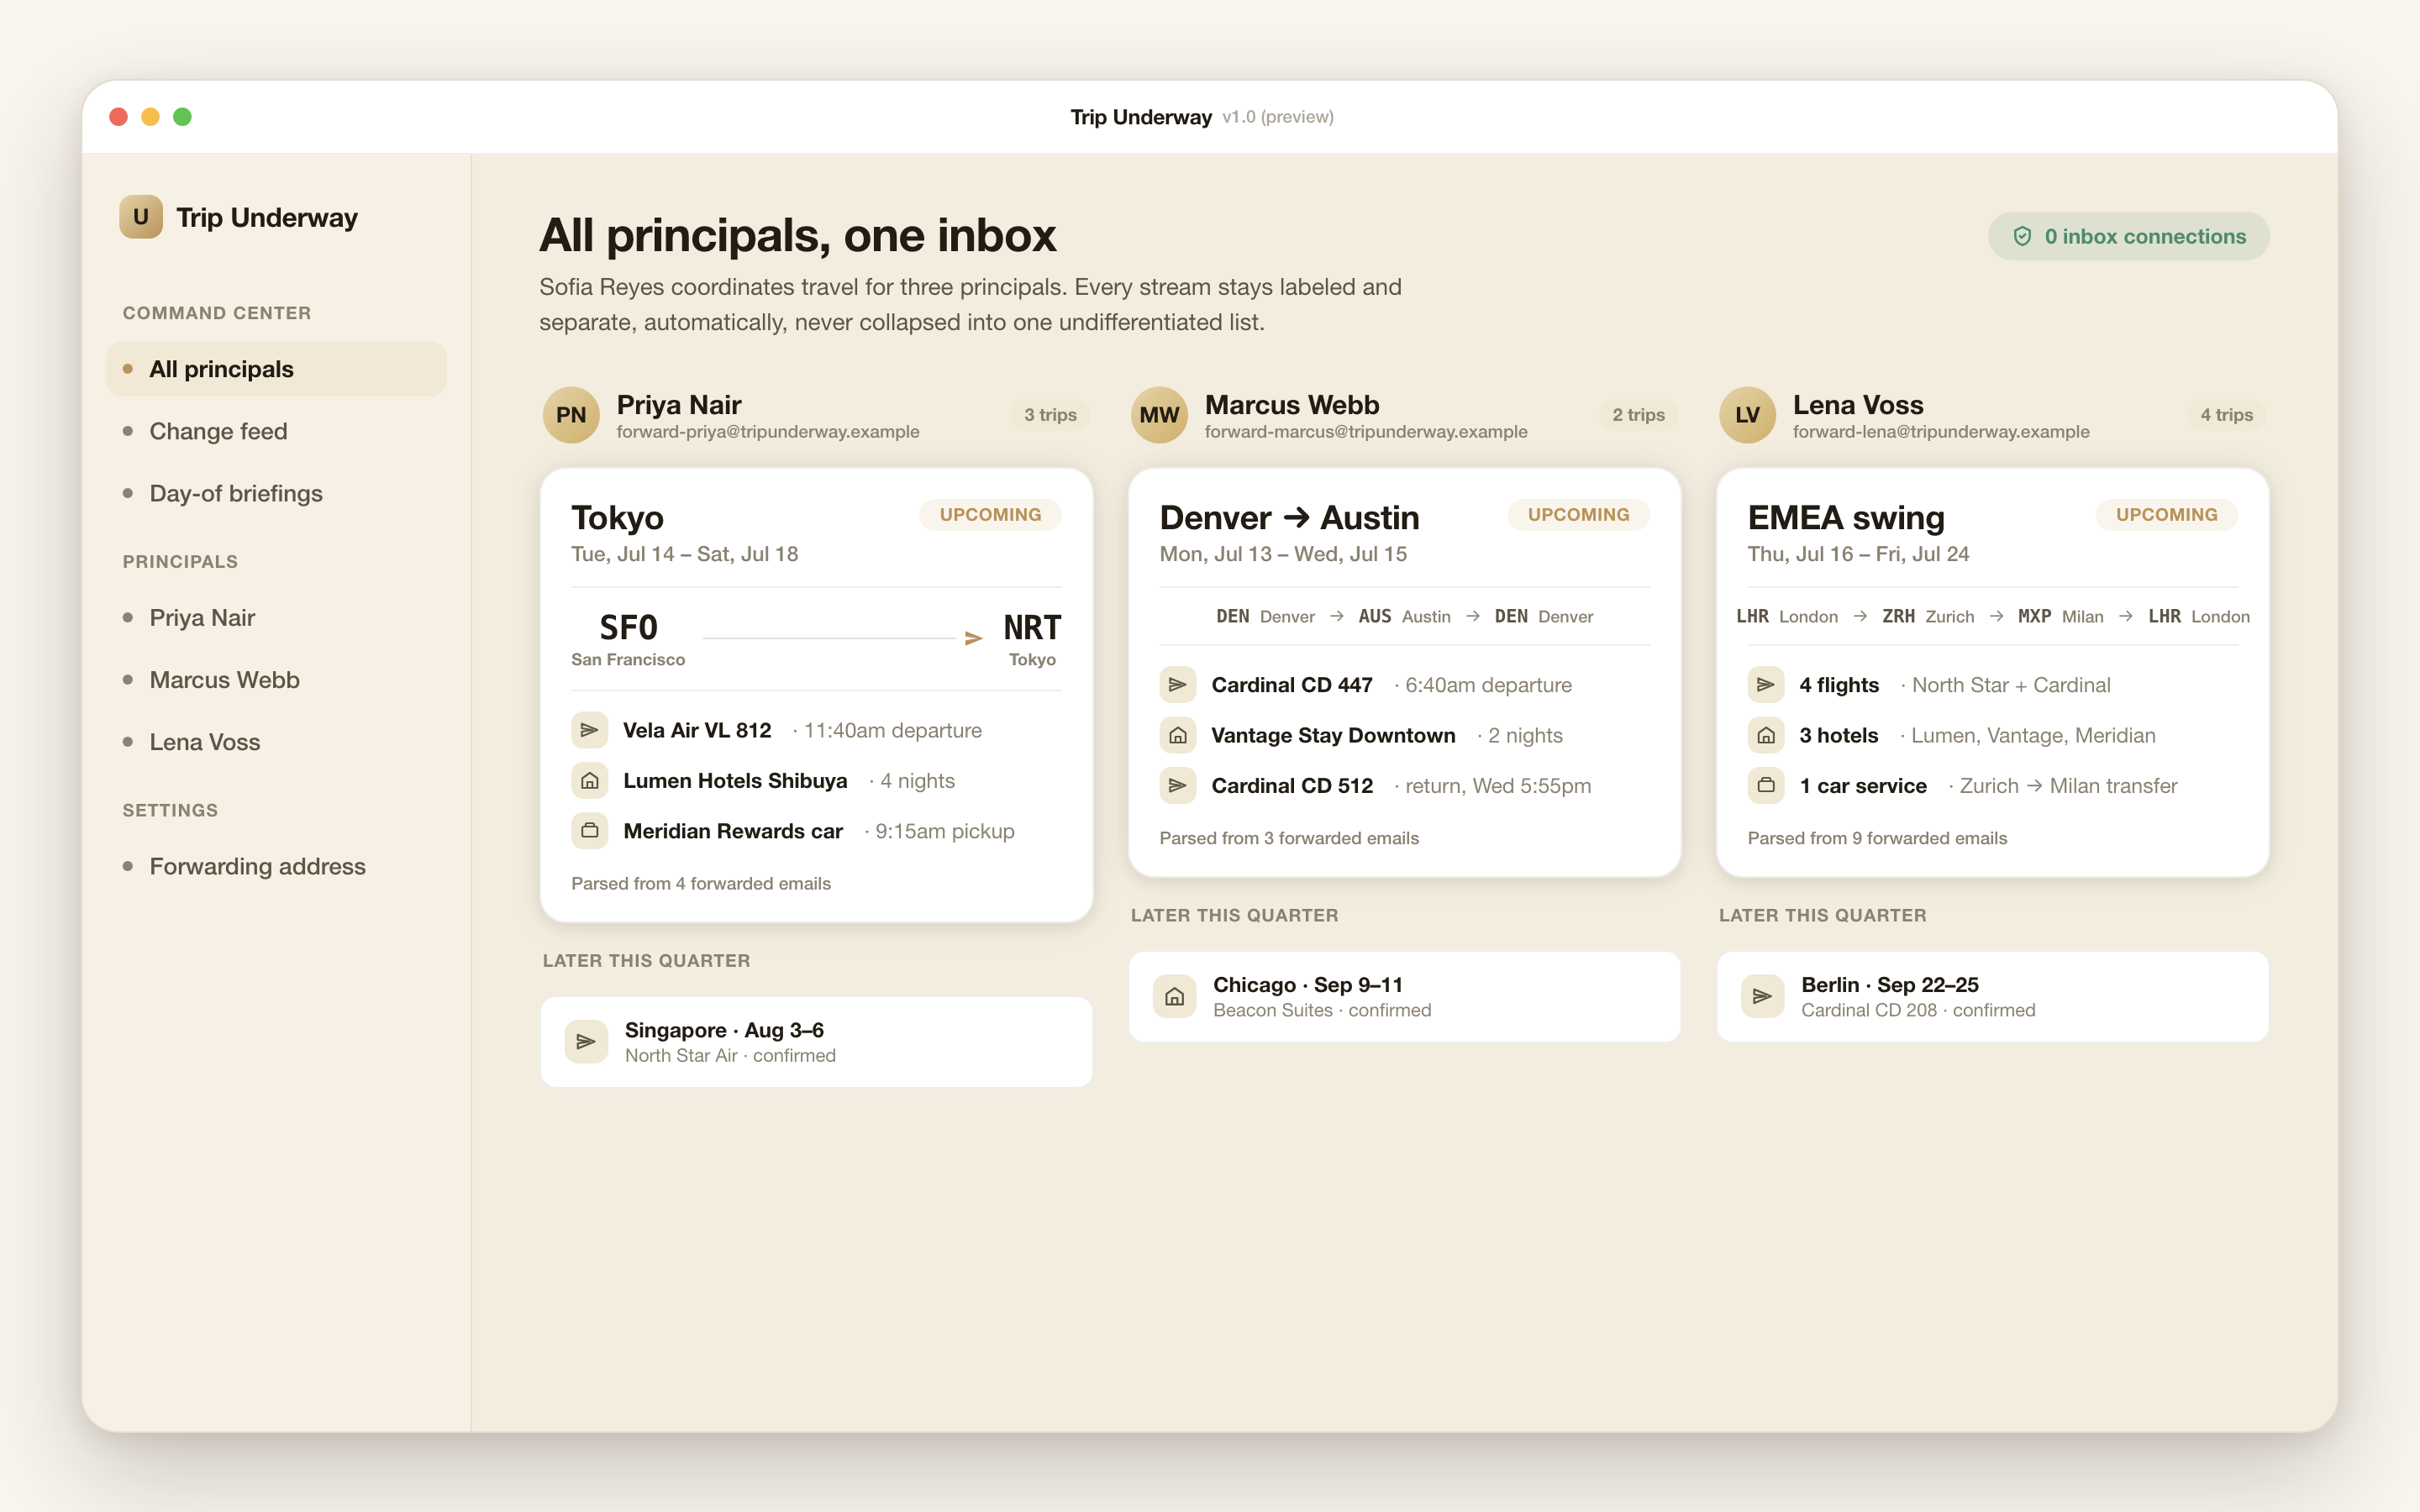Click the UPCOMING tag on EMEA swing
2420x1512 pixels.
click(x=2166, y=514)
